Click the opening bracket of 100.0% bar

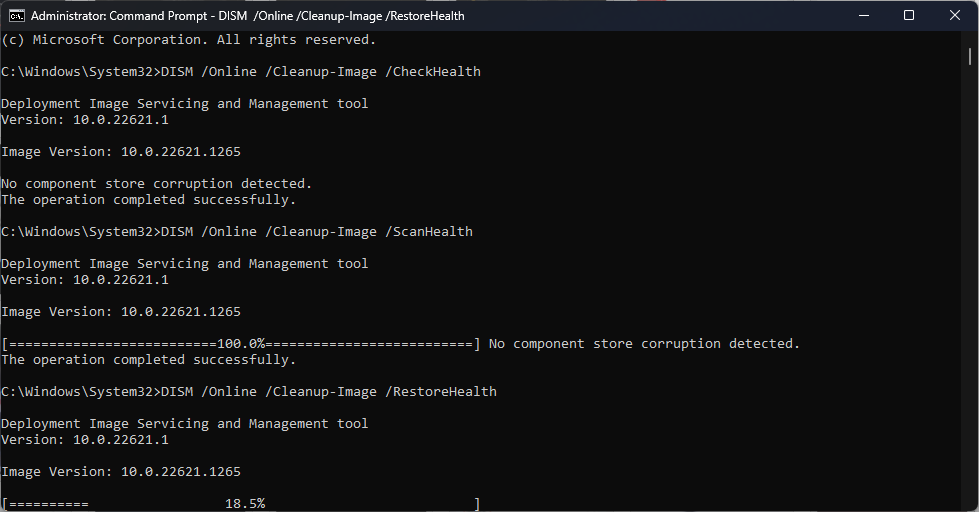(5, 343)
